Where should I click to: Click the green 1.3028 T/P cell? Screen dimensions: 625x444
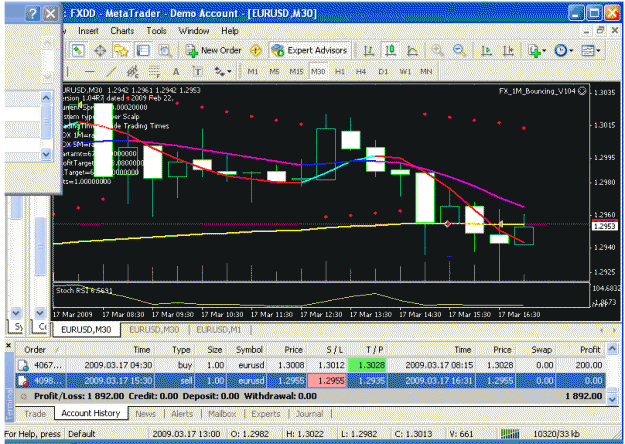click(367, 365)
